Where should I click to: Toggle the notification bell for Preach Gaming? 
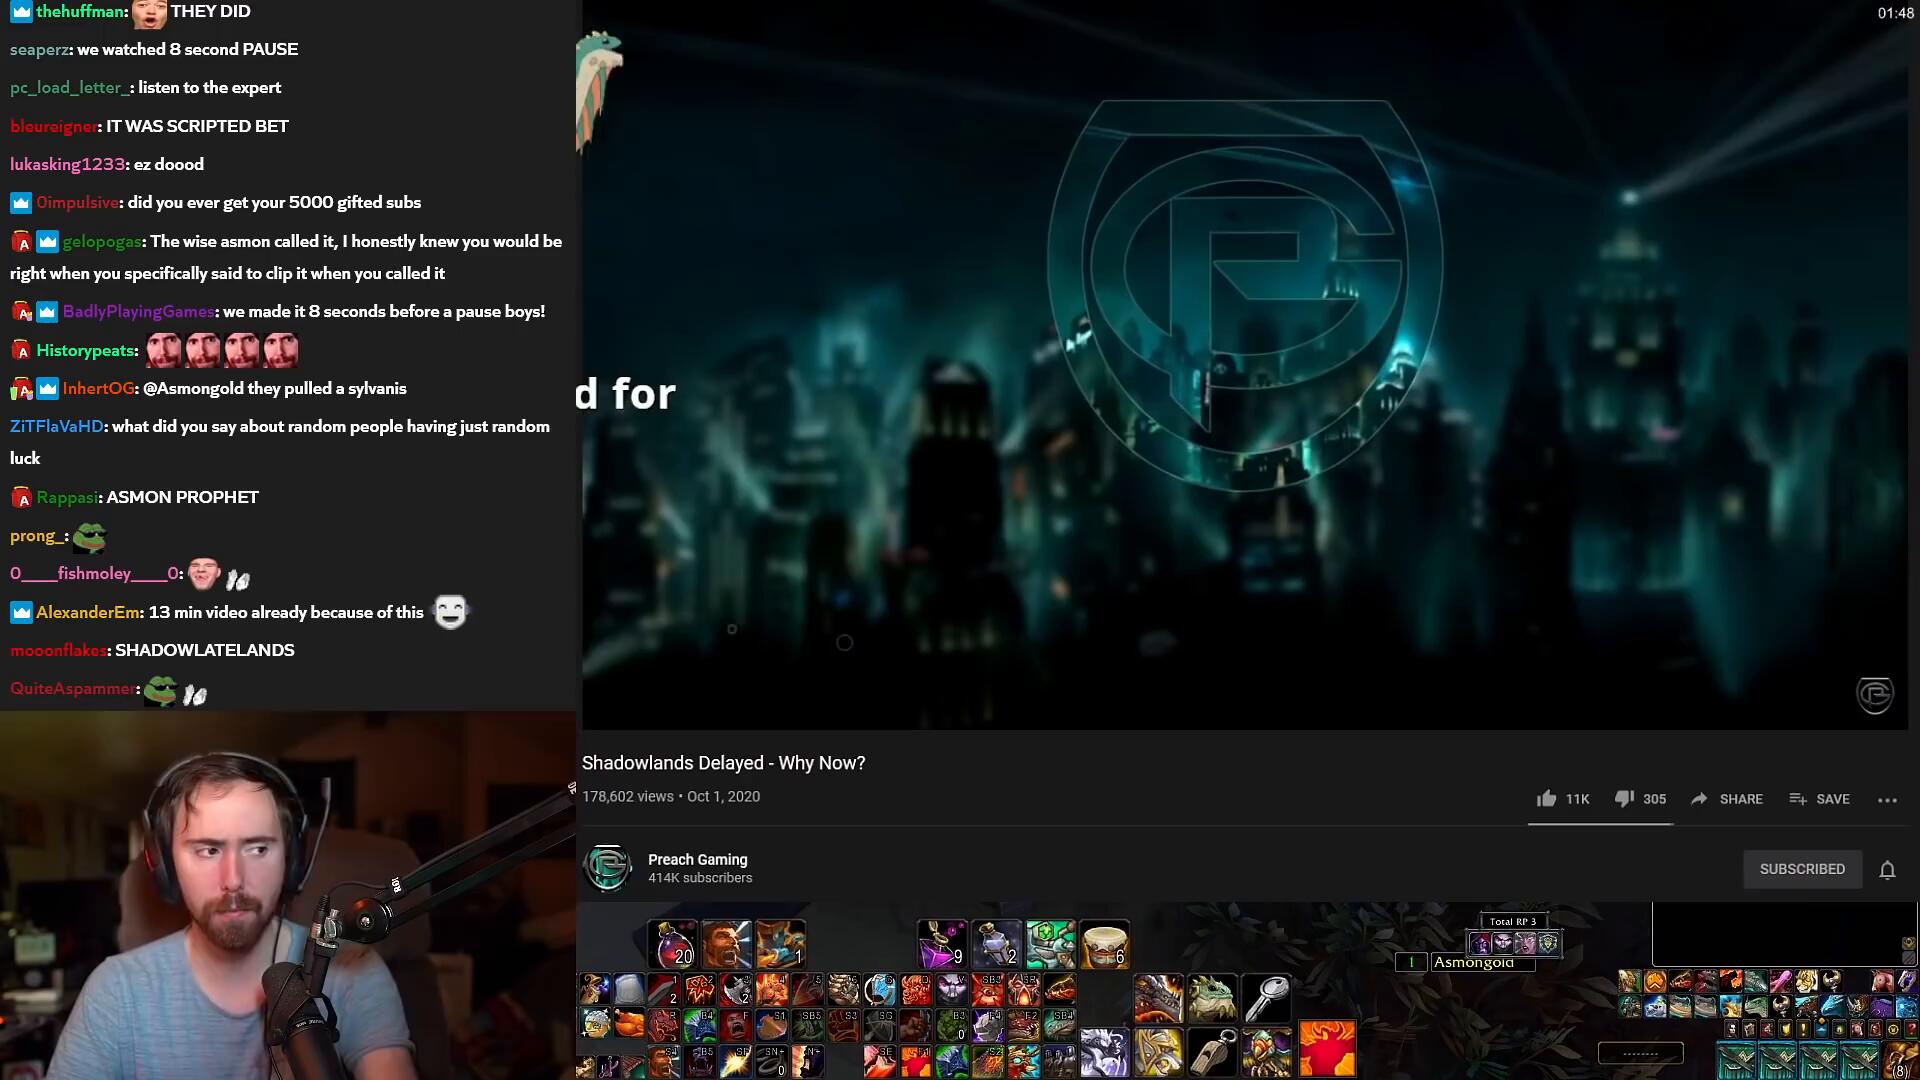click(1887, 869)
